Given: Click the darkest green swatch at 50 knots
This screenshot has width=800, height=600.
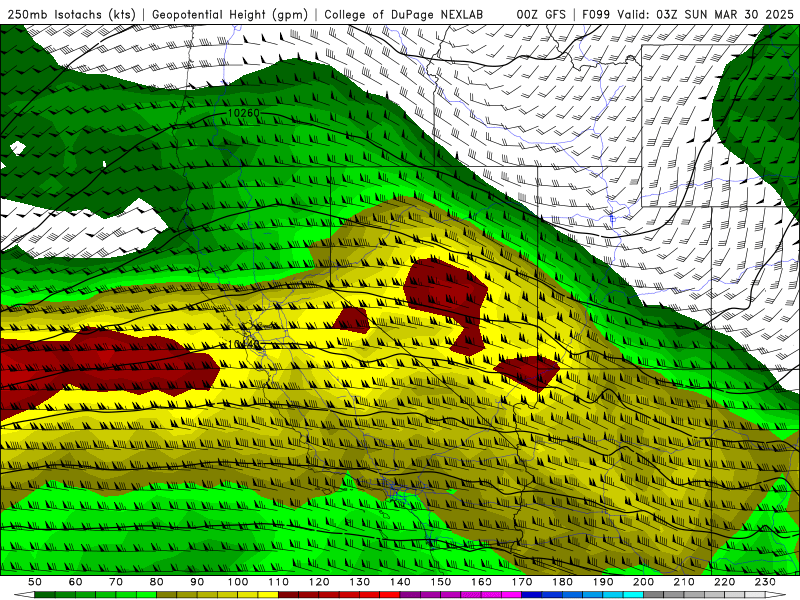Looking at the screenshot, I should (44, 595).
